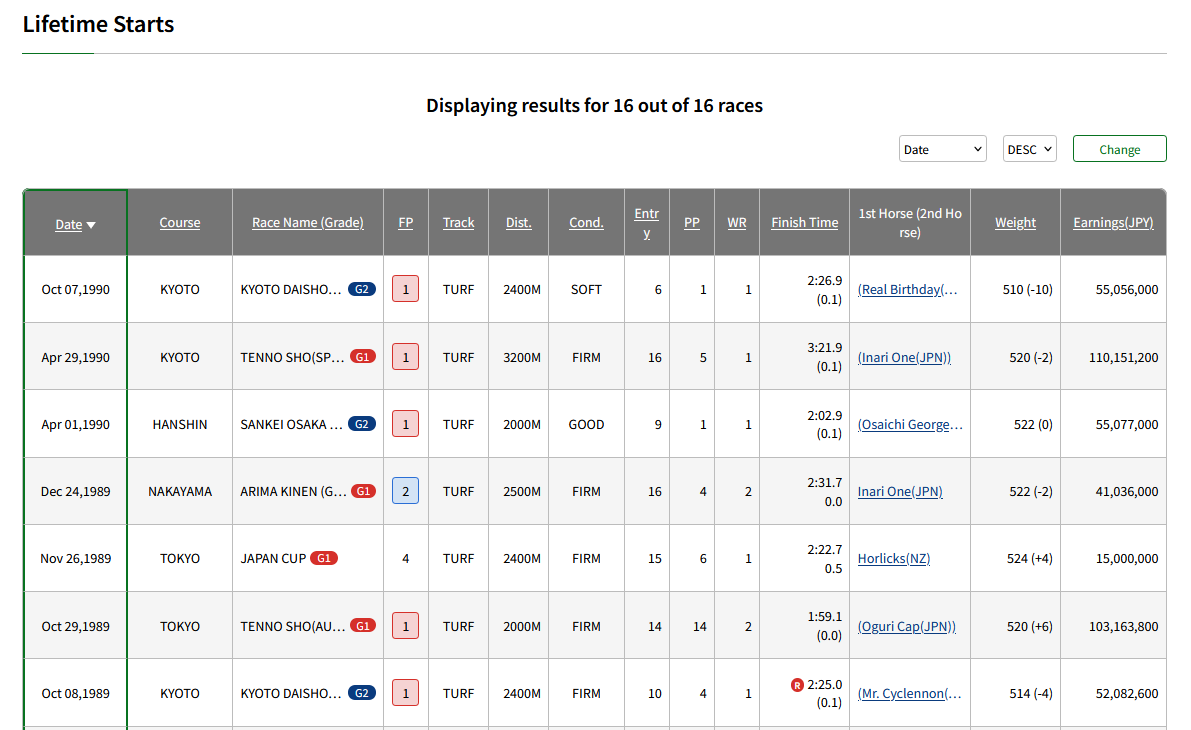Click the 15,000,000 earnings value
The width and height of the screenshot is (1191, 730).
[x=1126, y=558]
